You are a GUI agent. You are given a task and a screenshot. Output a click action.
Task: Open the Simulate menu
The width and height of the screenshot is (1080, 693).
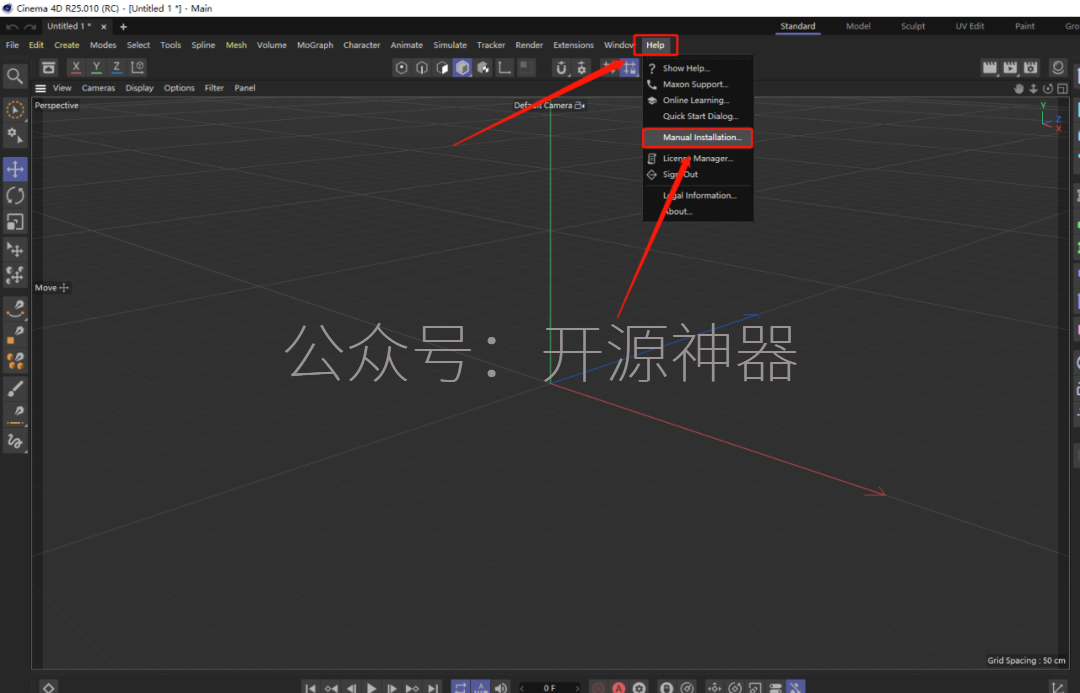(450, 45)
